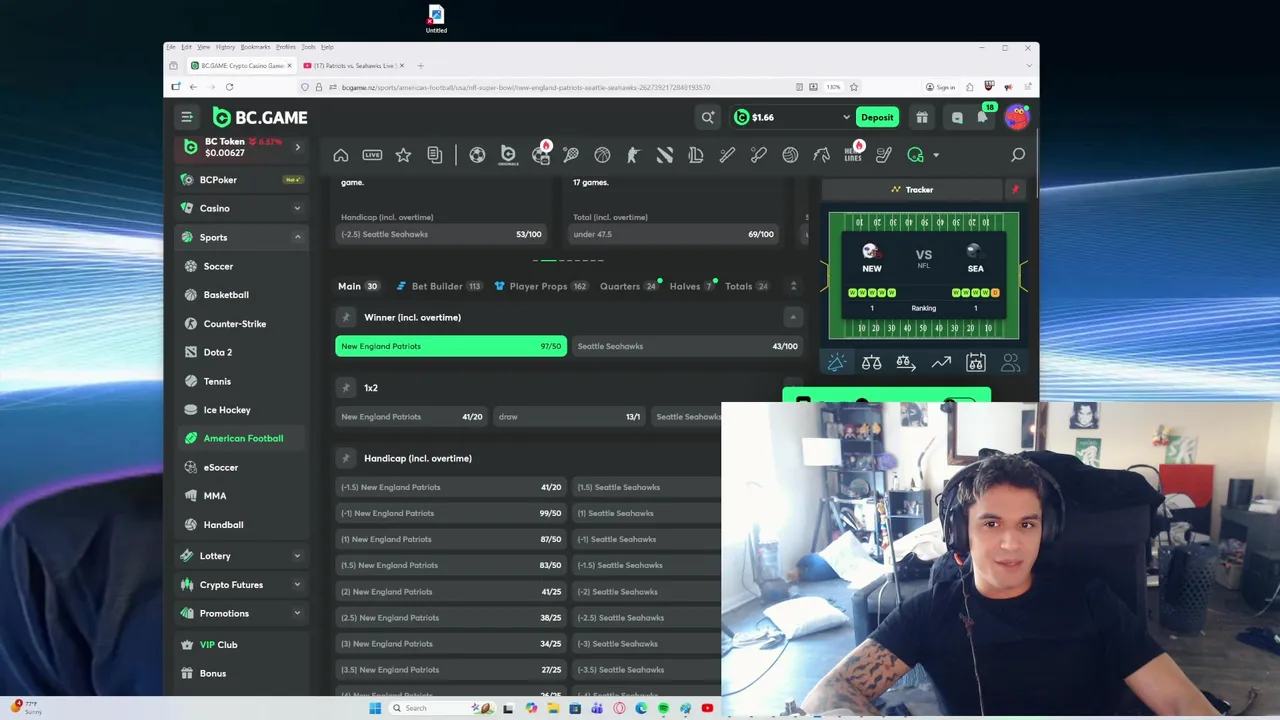This screenshot has height=720, width=1280.
Task: Expand the balance currency dropdown
Action: coord(846,117)
